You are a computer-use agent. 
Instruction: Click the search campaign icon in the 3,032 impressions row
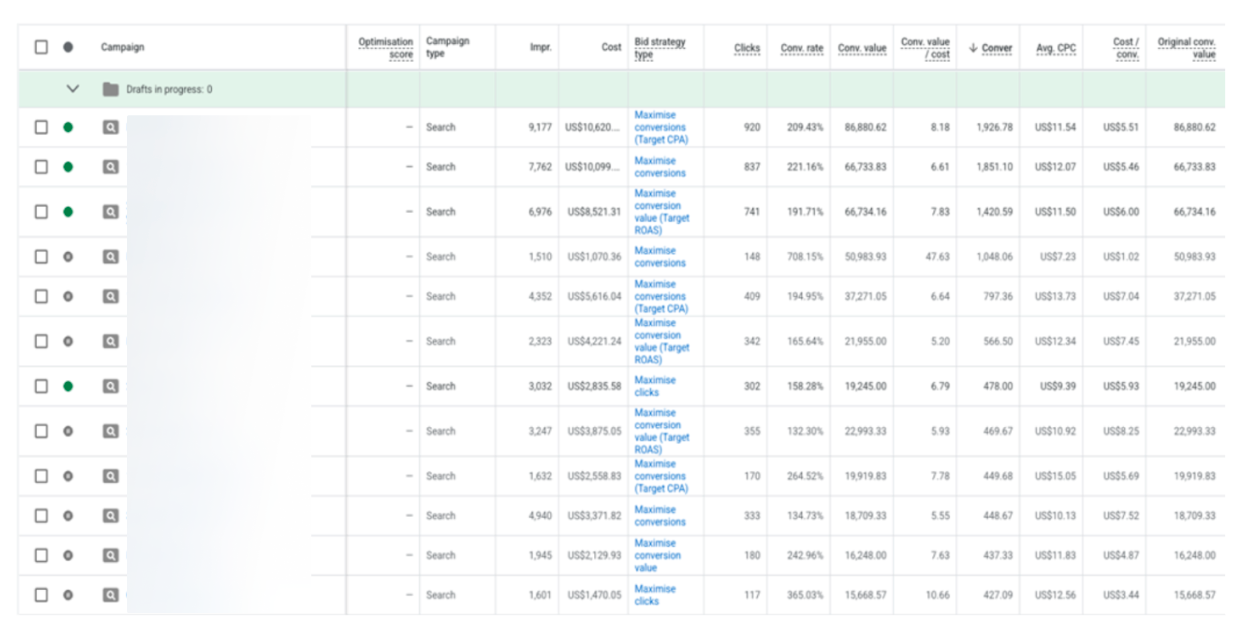tap(110, 386)
